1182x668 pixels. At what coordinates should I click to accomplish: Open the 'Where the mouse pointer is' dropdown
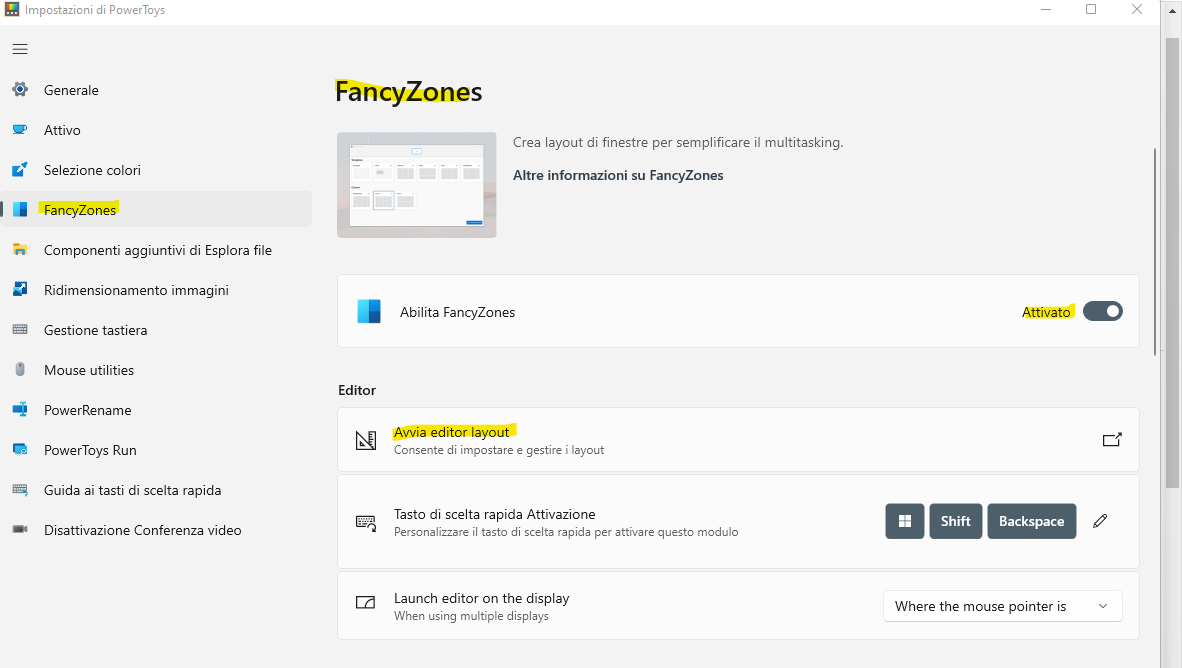point(1002,606)
